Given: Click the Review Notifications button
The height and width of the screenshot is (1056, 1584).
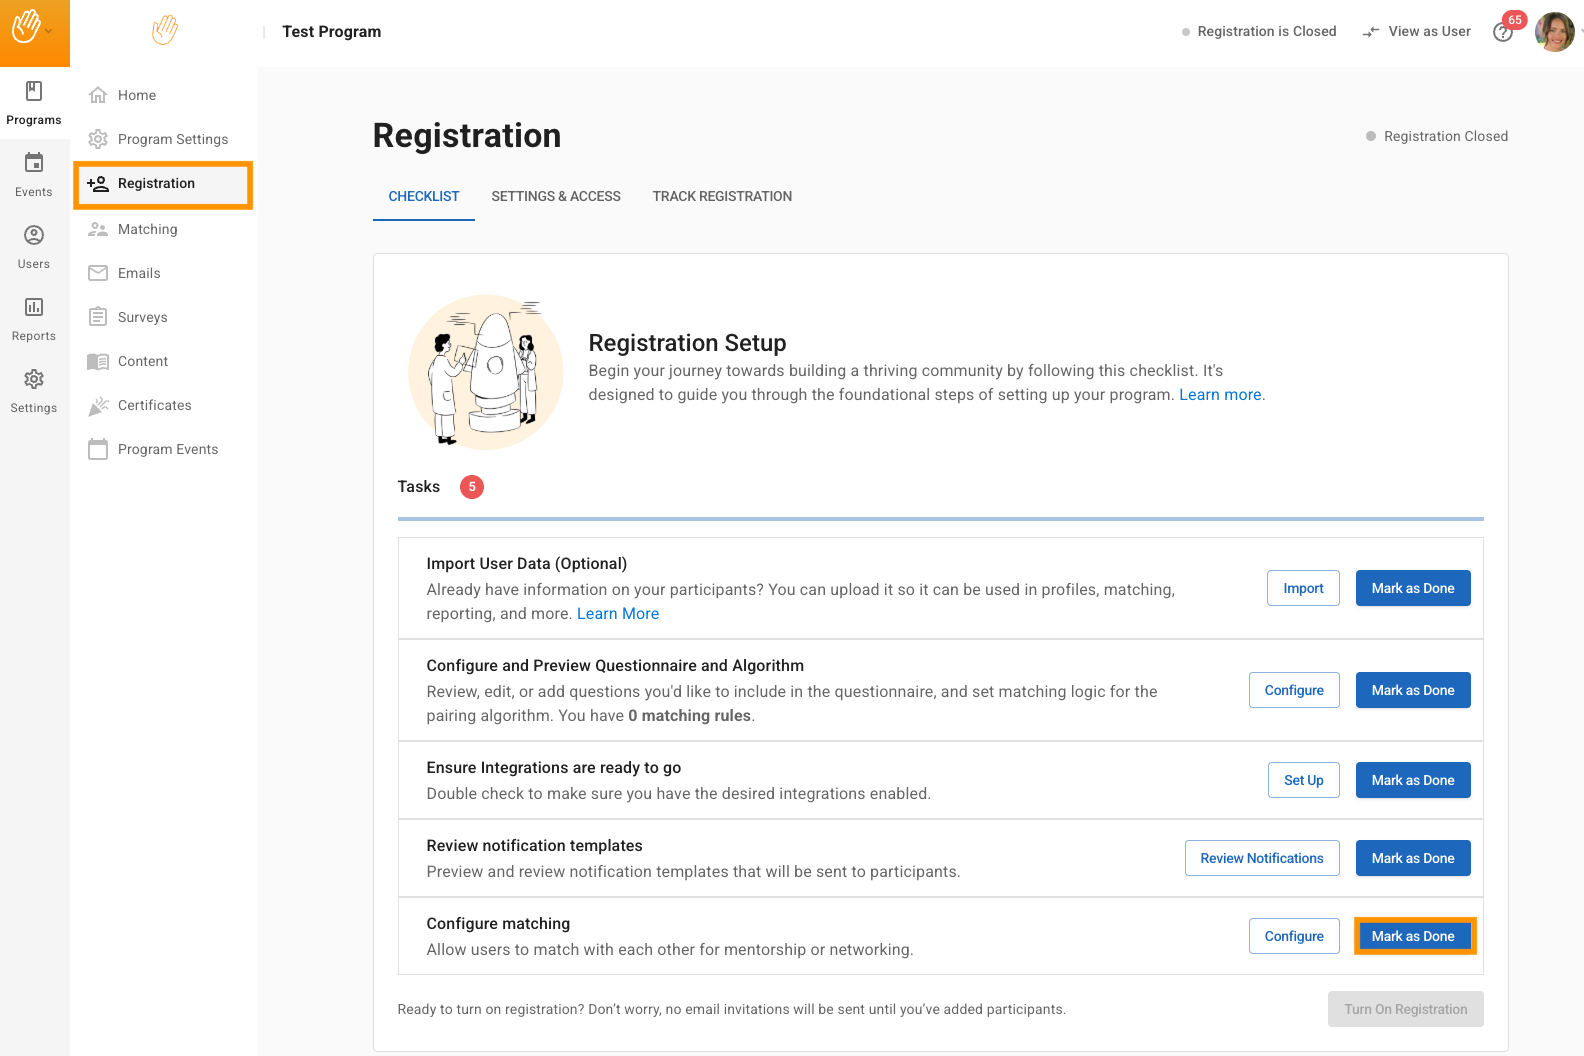Looking at the screenshot, I should 1262,858.
